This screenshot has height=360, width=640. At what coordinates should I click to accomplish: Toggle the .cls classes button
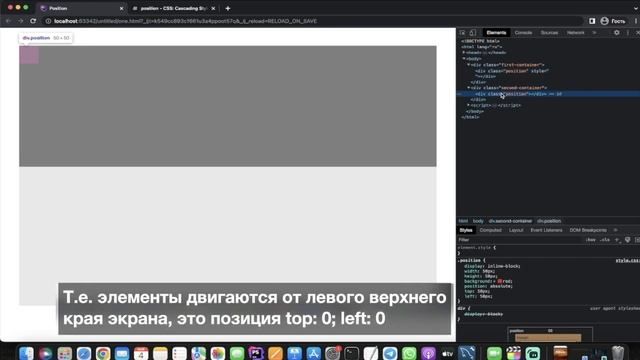pos(604,240)
